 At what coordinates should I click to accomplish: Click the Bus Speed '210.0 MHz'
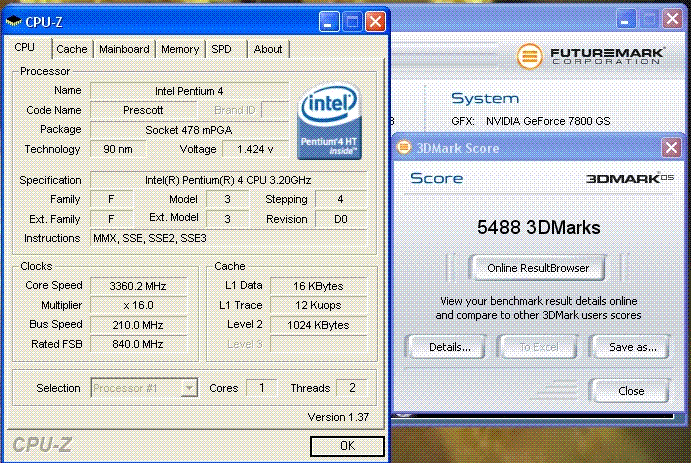[138, 325]
